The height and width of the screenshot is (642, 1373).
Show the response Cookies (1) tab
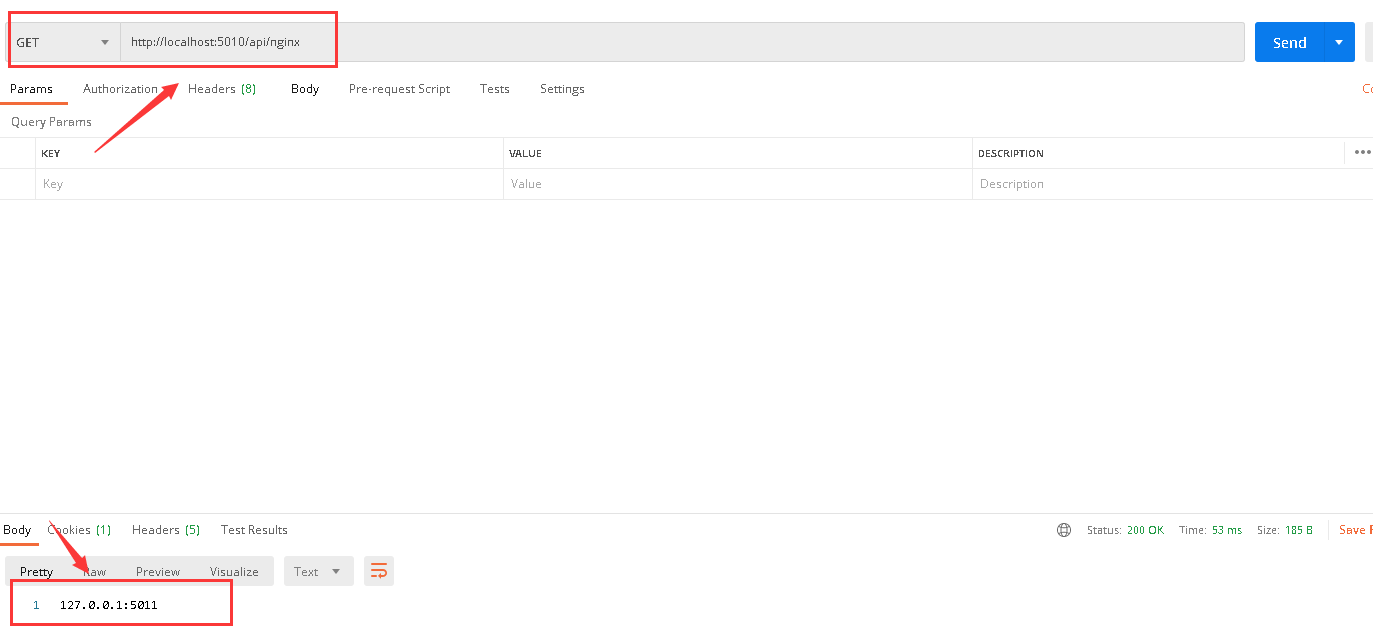(79, 530)
